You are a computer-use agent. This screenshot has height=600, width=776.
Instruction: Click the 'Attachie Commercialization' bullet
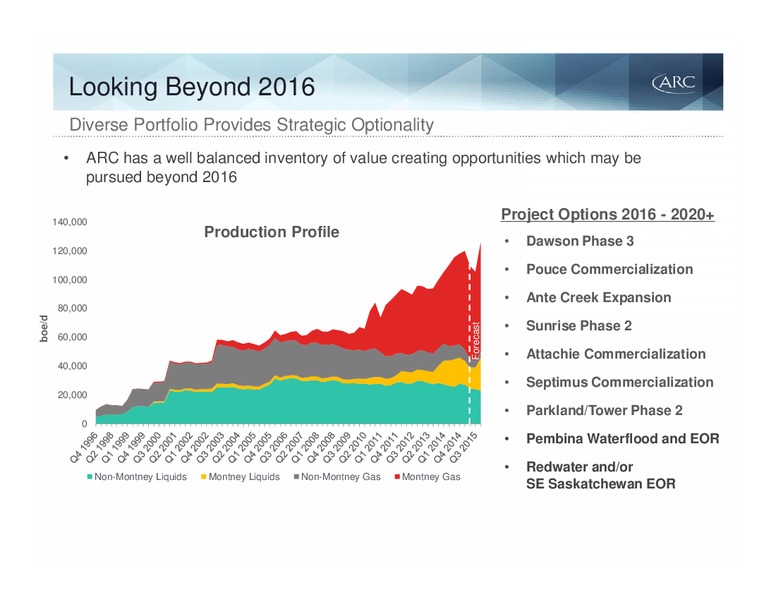point(616,354)
